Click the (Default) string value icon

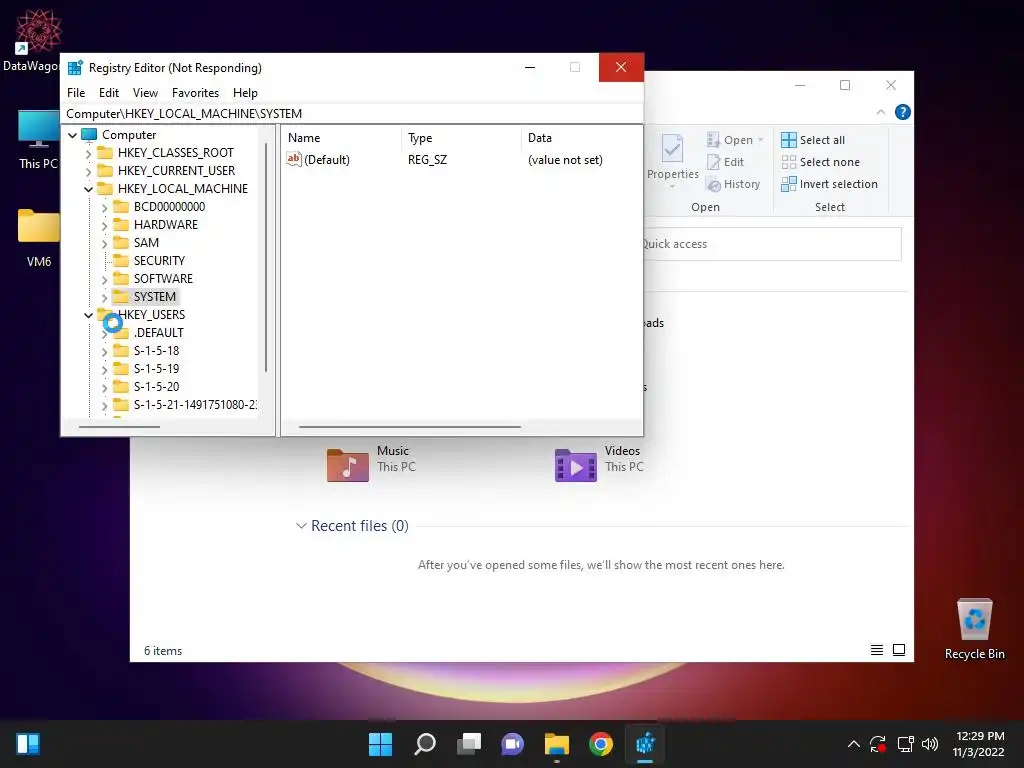point(294,159)
